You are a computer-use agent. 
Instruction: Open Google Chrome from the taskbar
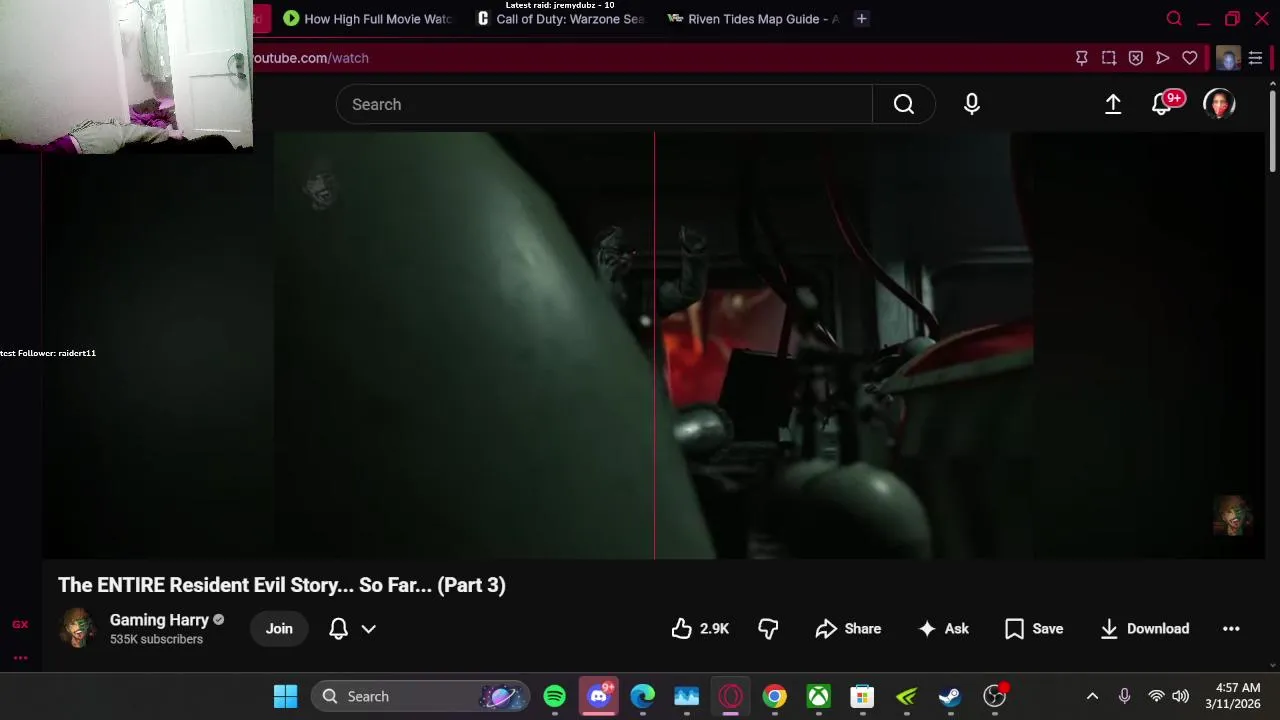[x=774, y=696]
